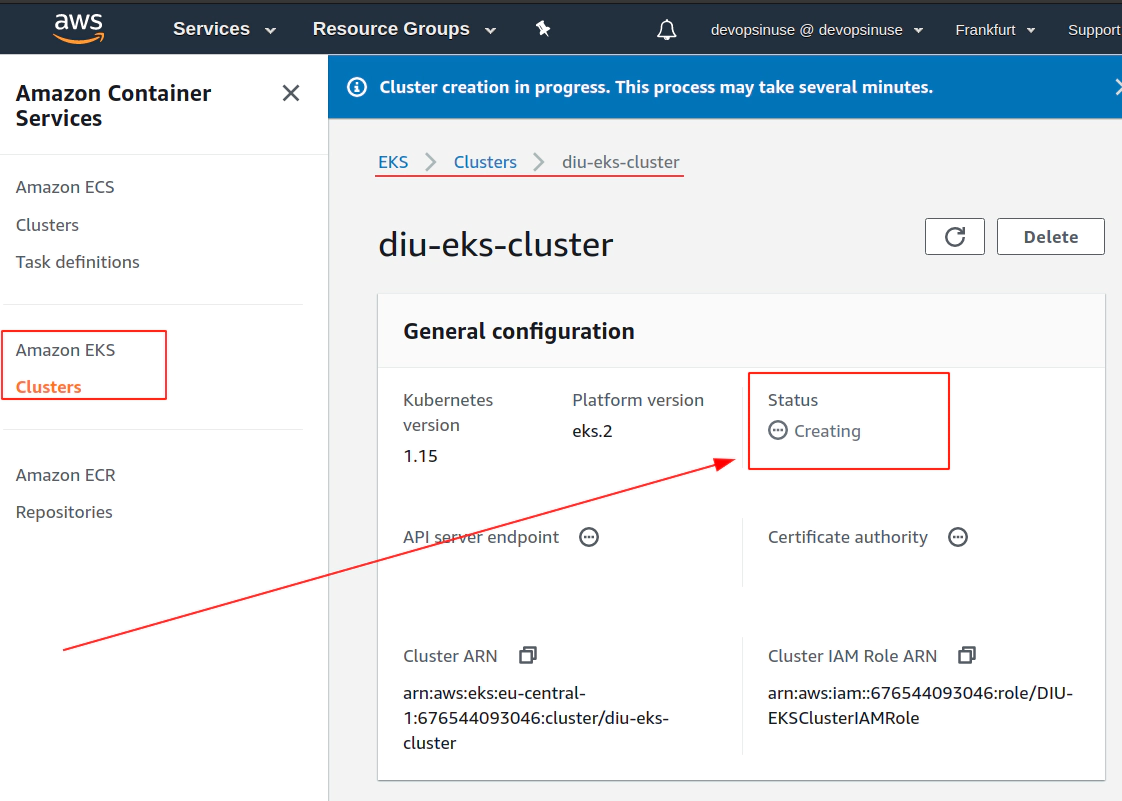Screen dimensions: 1122x801
Task: Click the General configuration heading
Action: coord(519,331)
